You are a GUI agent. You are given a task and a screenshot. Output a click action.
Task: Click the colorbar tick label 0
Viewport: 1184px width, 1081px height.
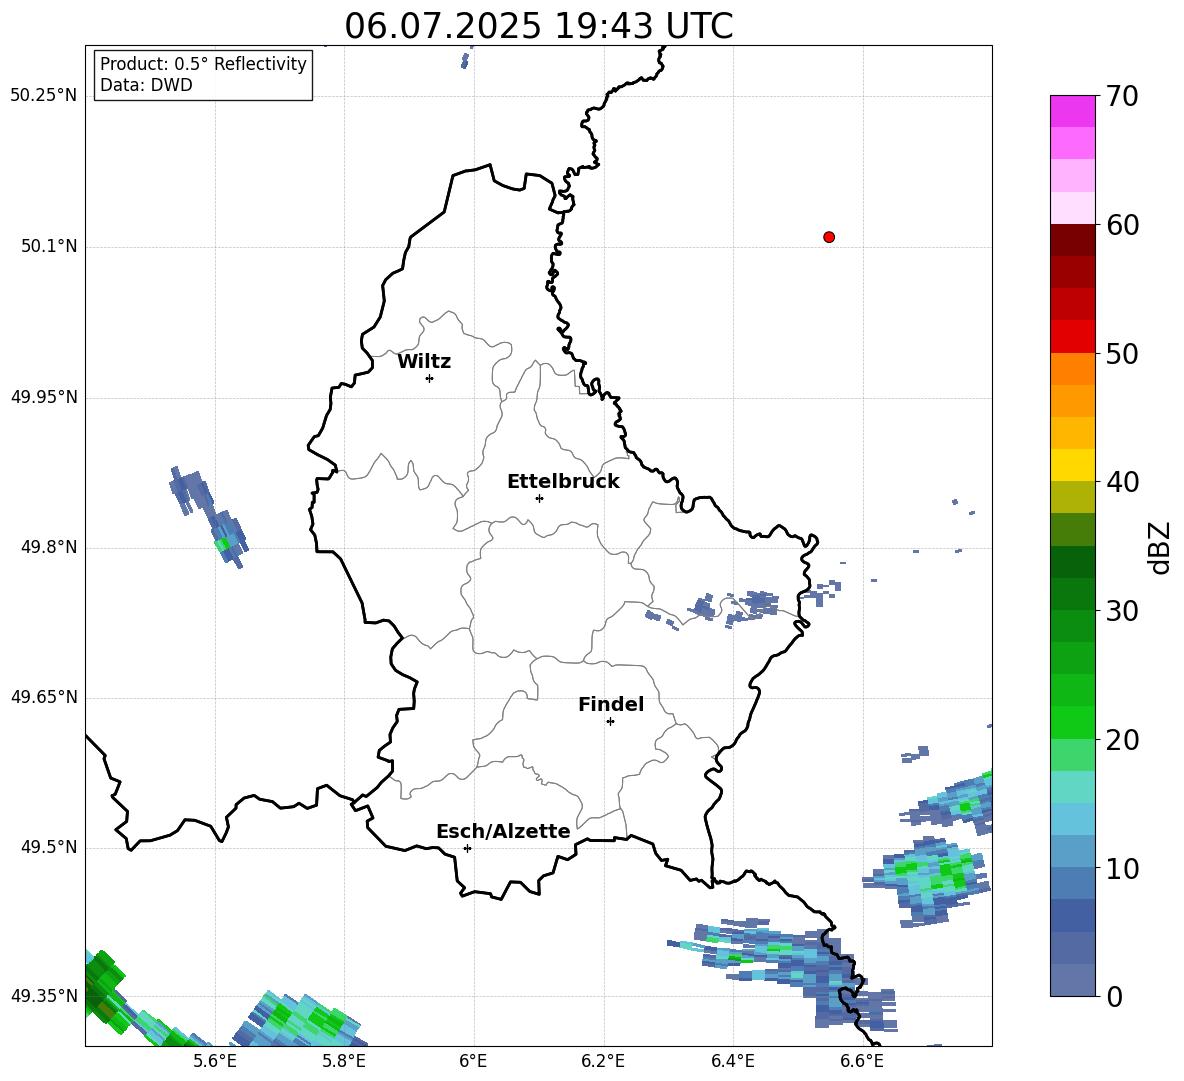1114,996
